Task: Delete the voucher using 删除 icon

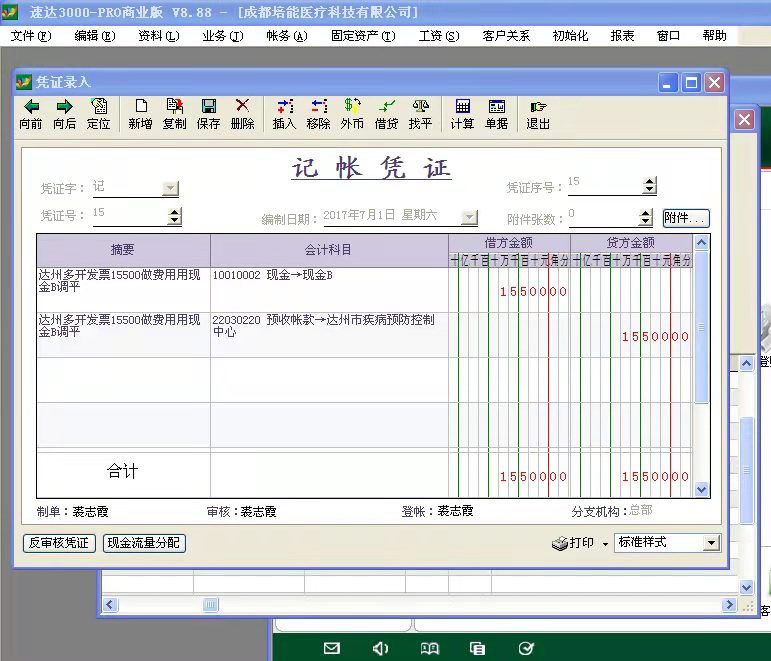Action: [242, 107]
